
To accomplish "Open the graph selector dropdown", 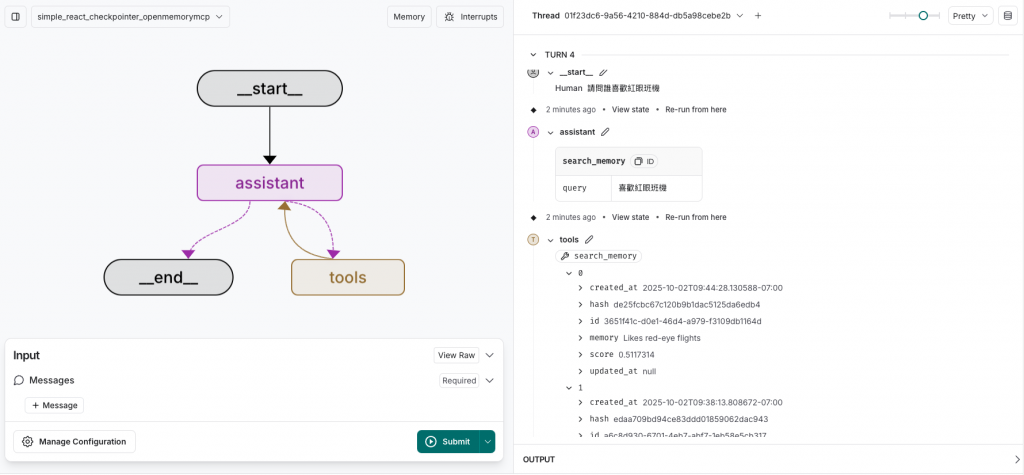I will coord(130,16).
